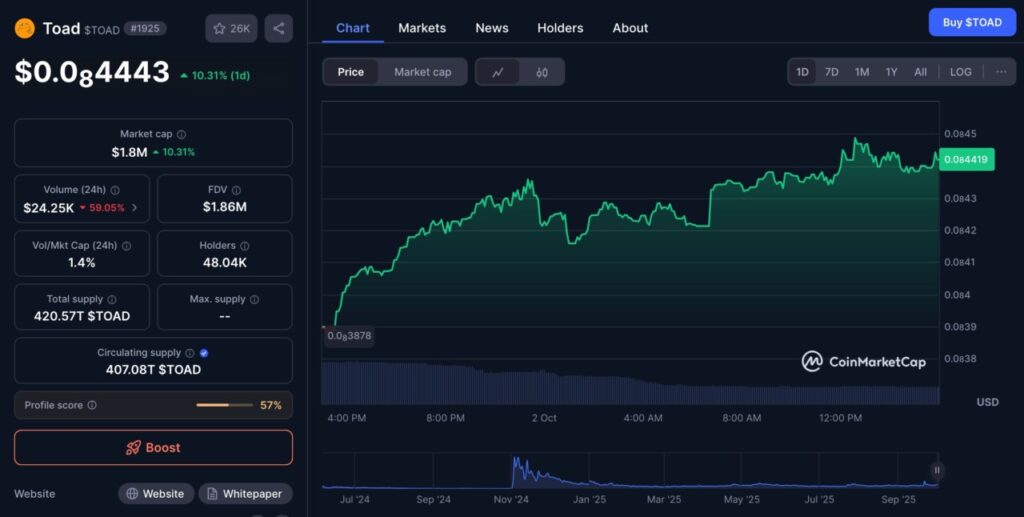Toggle chart to Market cap view
This screenshot has height=517, width=1024.
(422, 72)
